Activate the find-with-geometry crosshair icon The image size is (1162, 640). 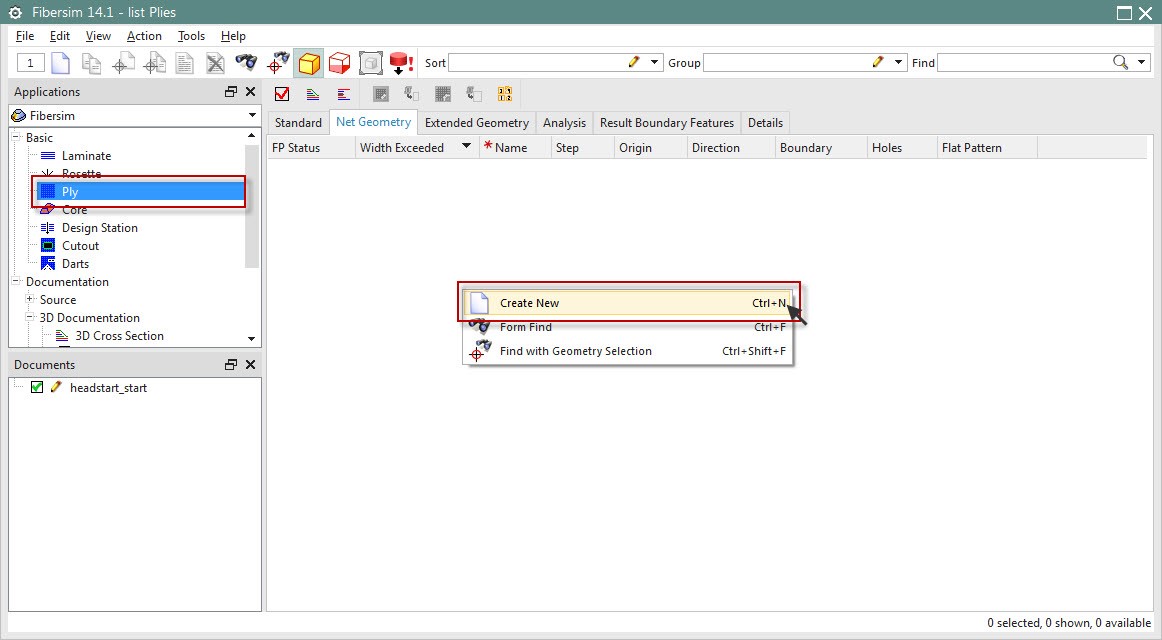point(277,62)
